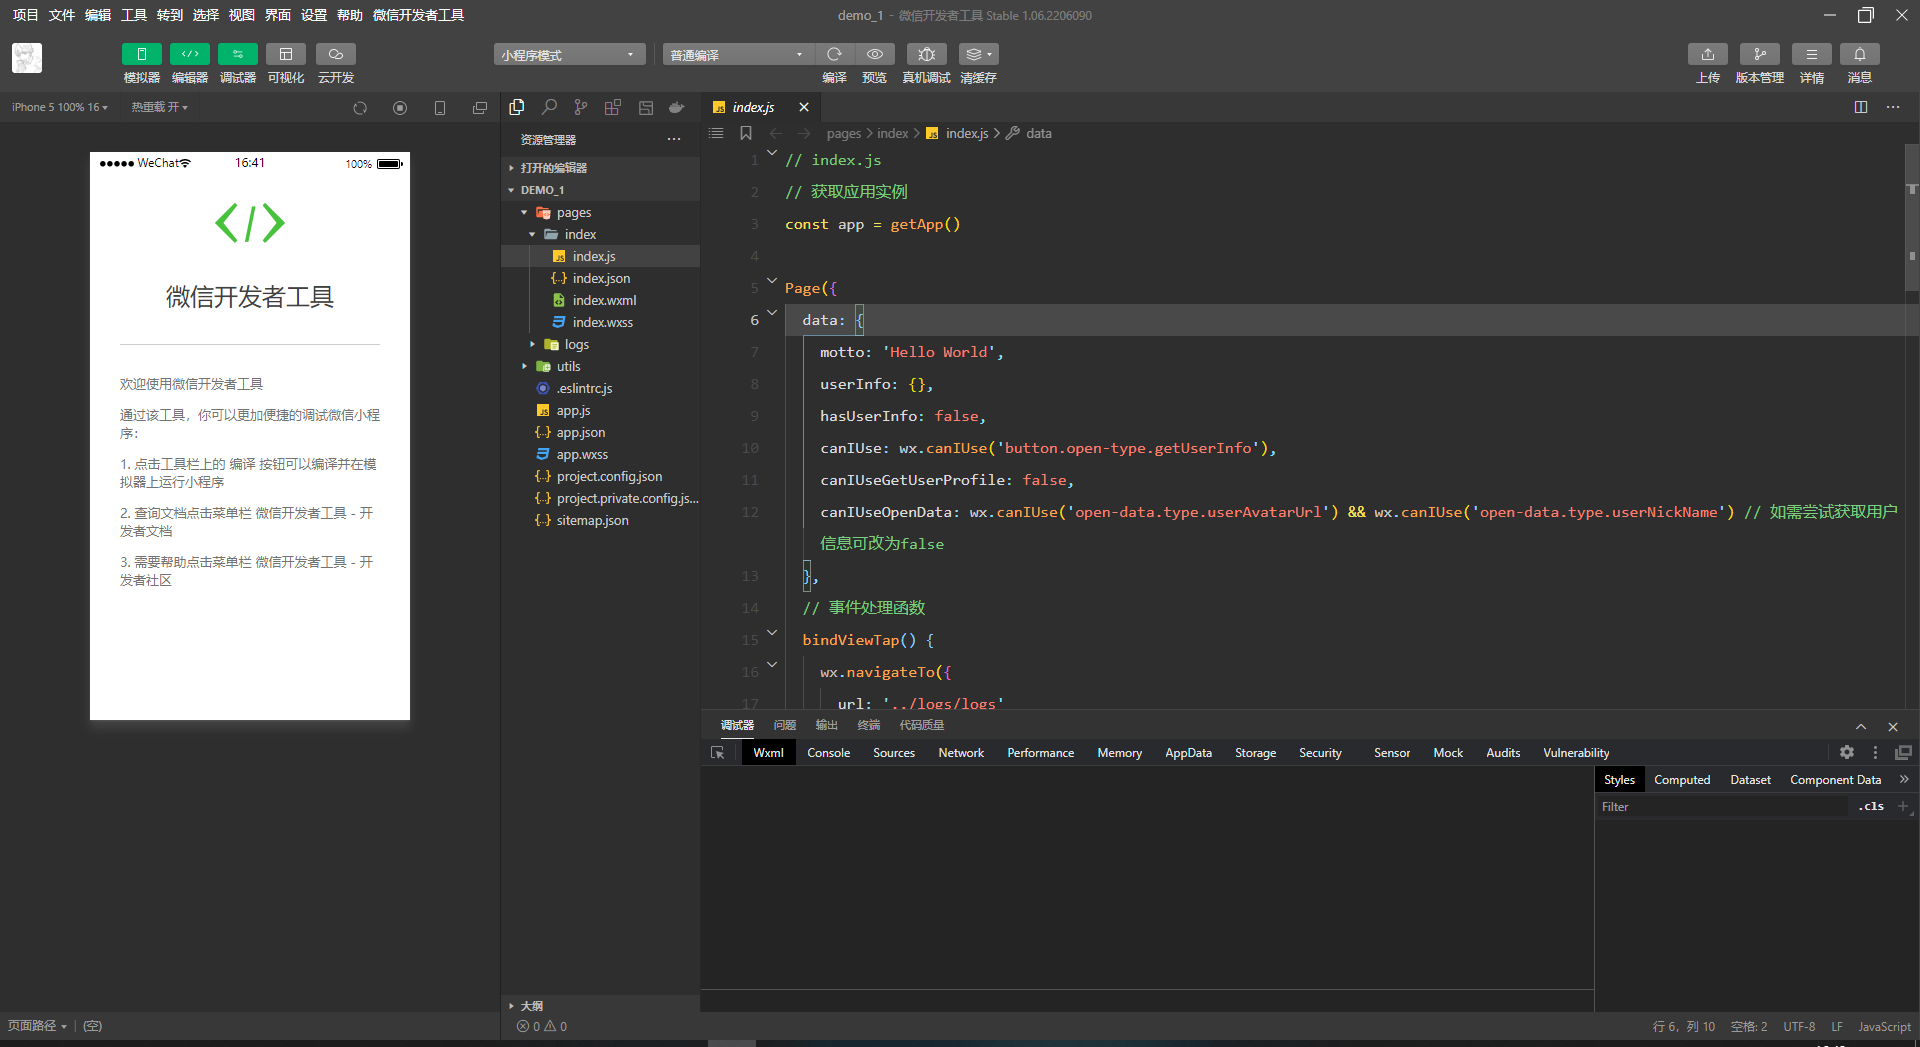The image size is (1920, 1047).
Task: Split the editor view
Action: pos(1861,107)
